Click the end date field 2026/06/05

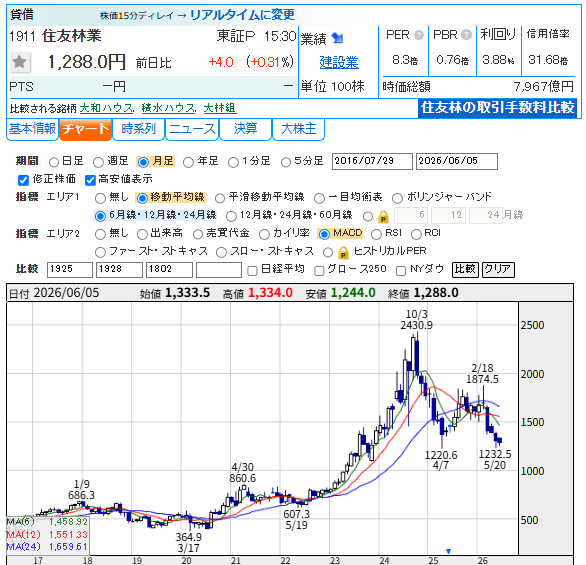(457, 161)
